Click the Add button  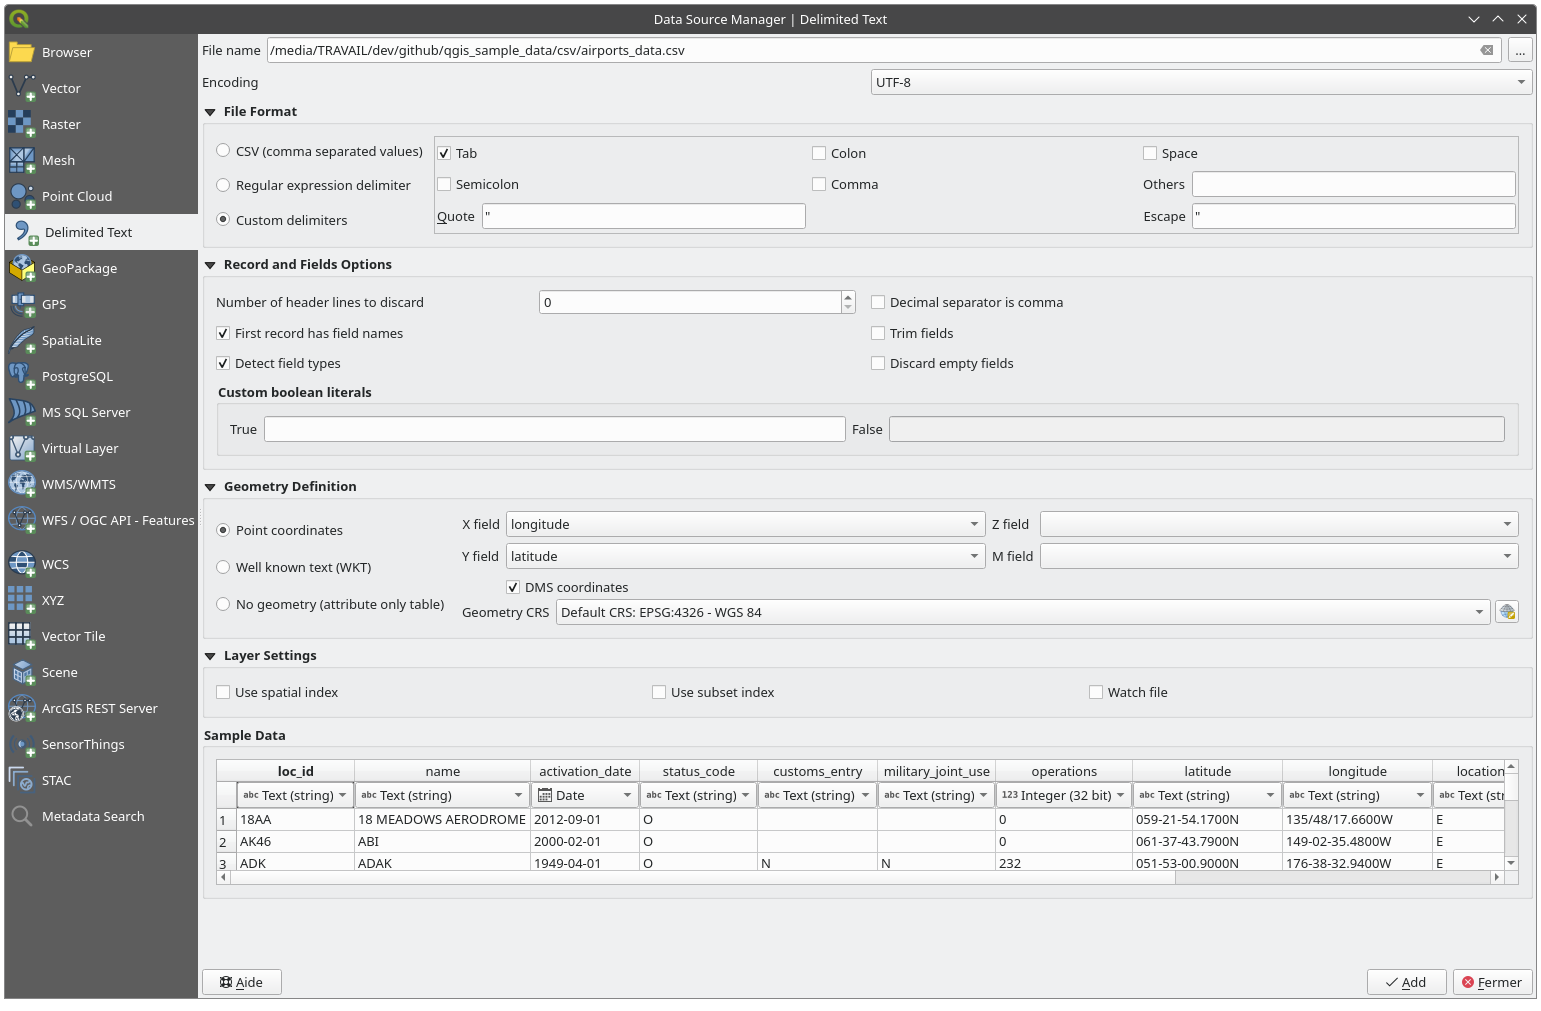1406,982
